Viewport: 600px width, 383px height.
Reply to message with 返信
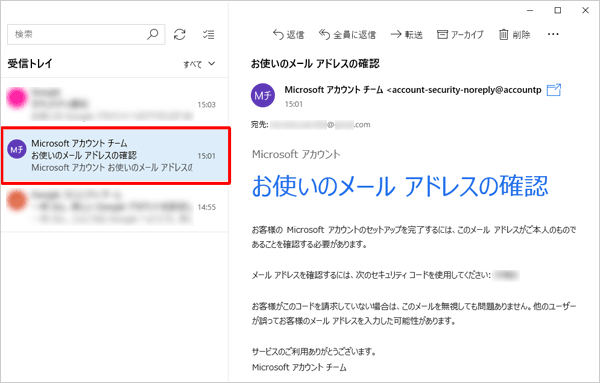288,35
